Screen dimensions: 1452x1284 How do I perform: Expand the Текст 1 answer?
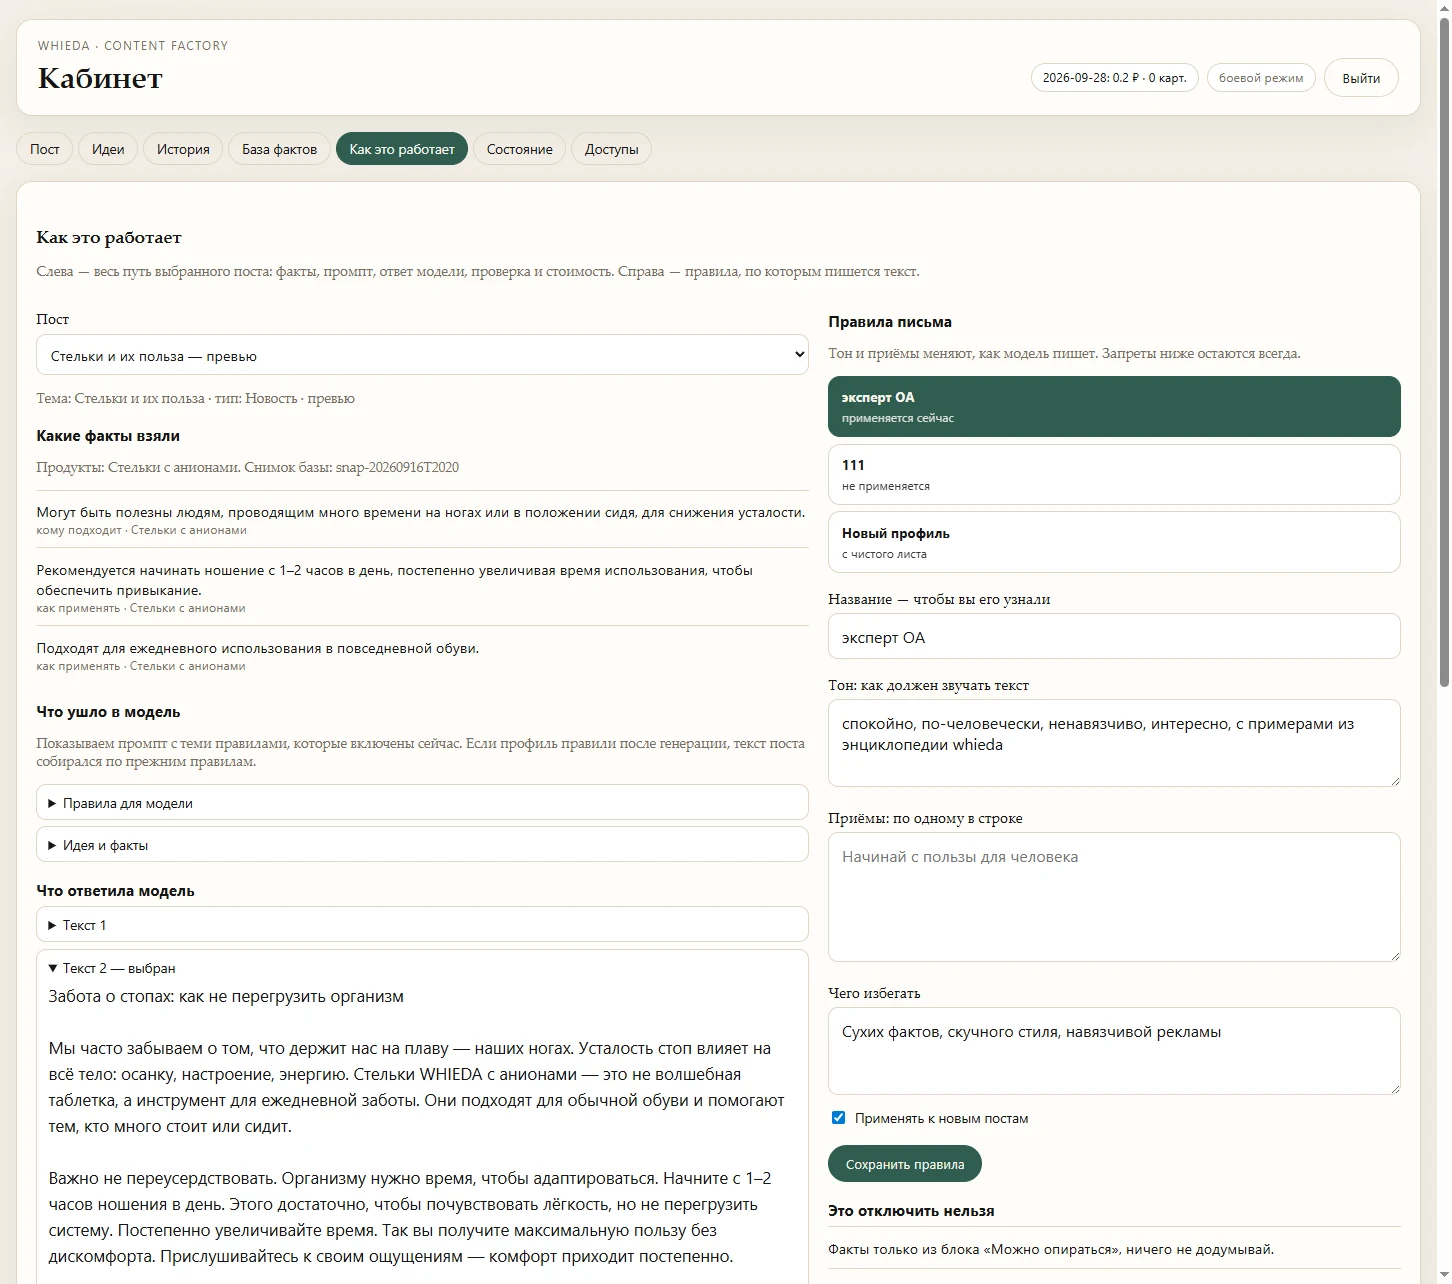(422, 925)
